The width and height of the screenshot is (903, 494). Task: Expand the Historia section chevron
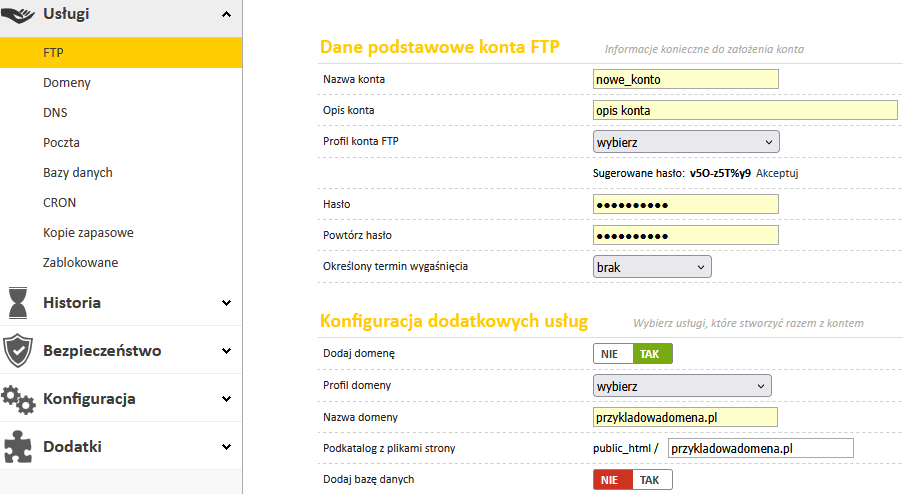tap(226, 303)
